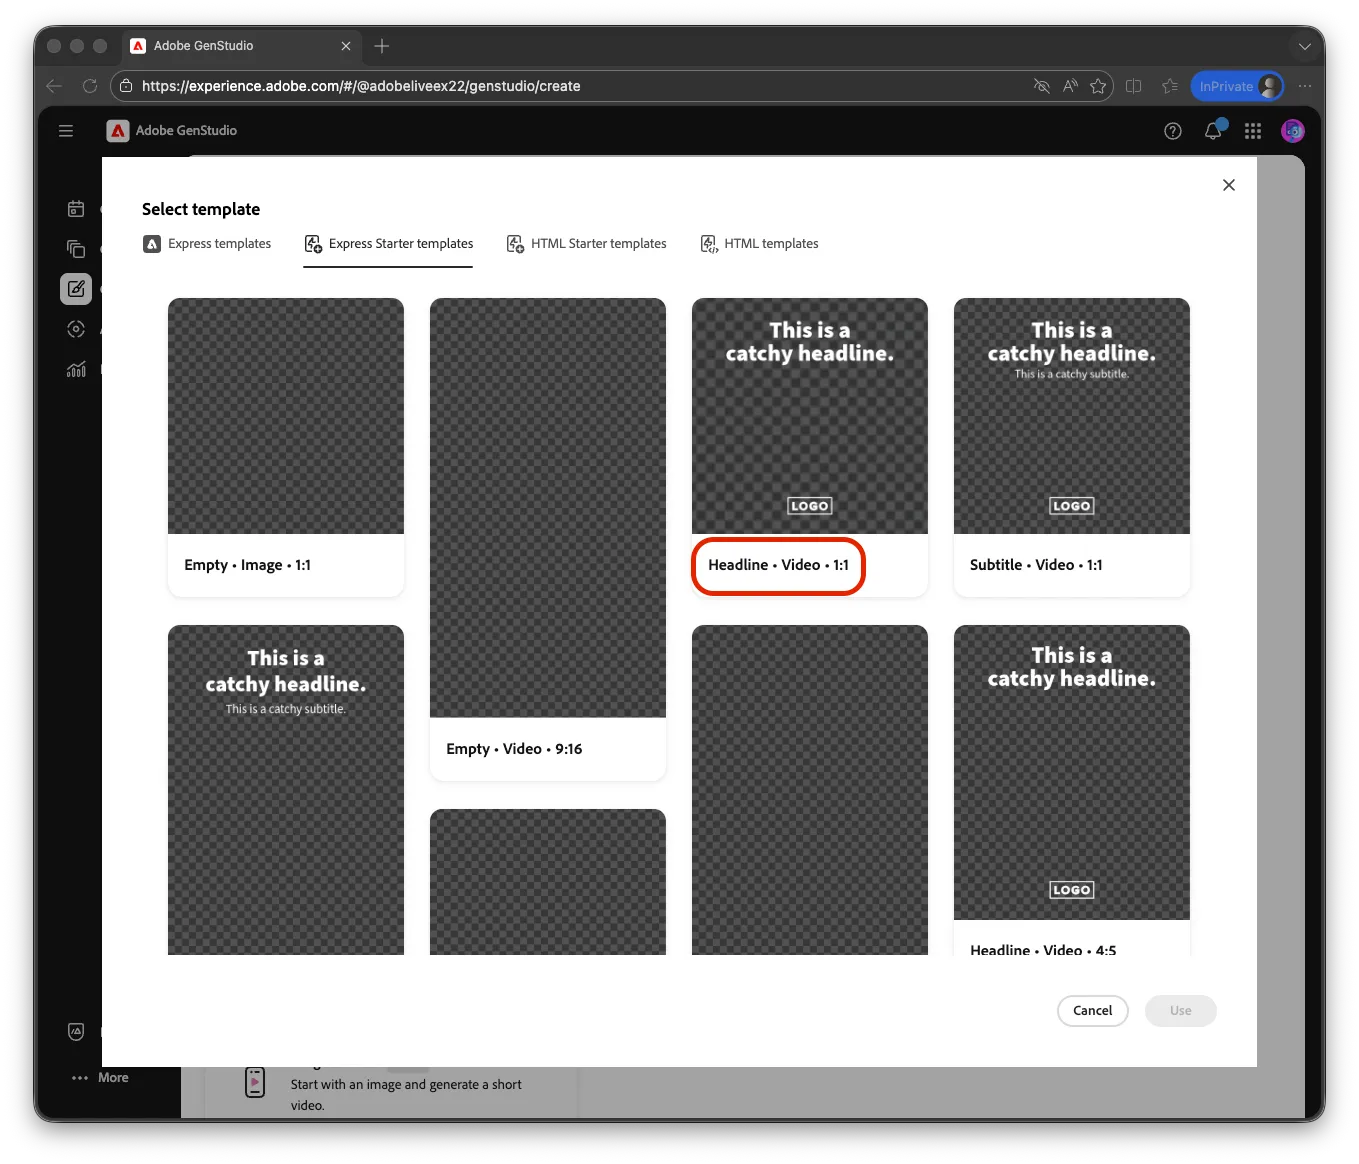Expand the More item in sidebar
The width and height of the screenshot is (1359, 1164).
(100, 1078)
